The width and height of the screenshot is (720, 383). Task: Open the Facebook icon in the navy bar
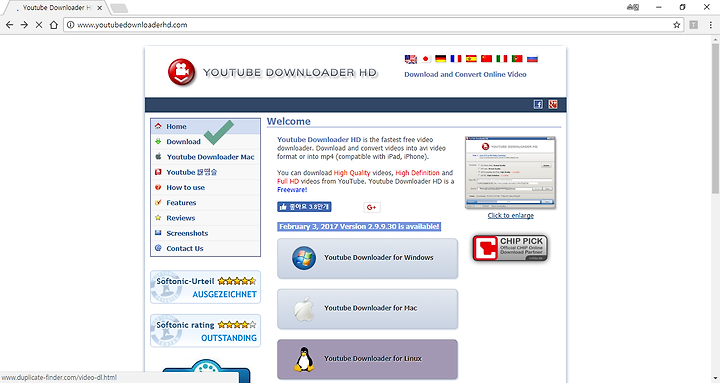pyautogui.click(x=538, y=104)
